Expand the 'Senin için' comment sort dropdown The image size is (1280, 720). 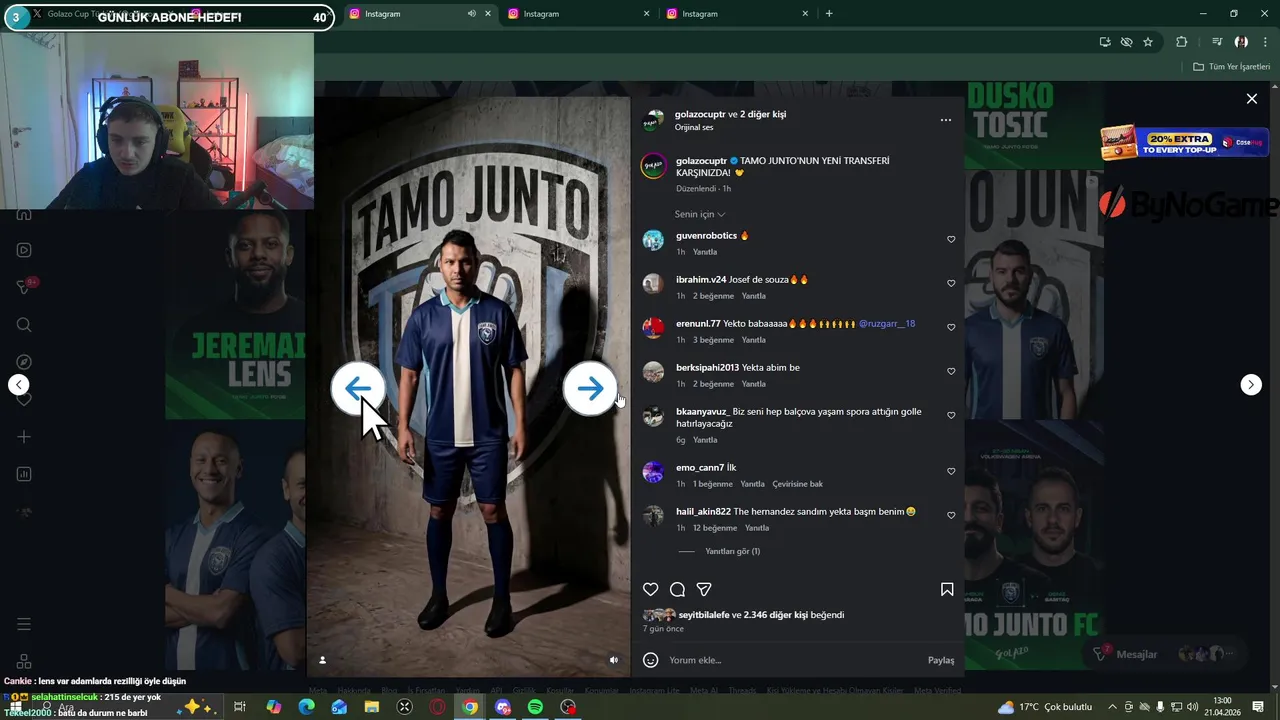pos(700,214)
